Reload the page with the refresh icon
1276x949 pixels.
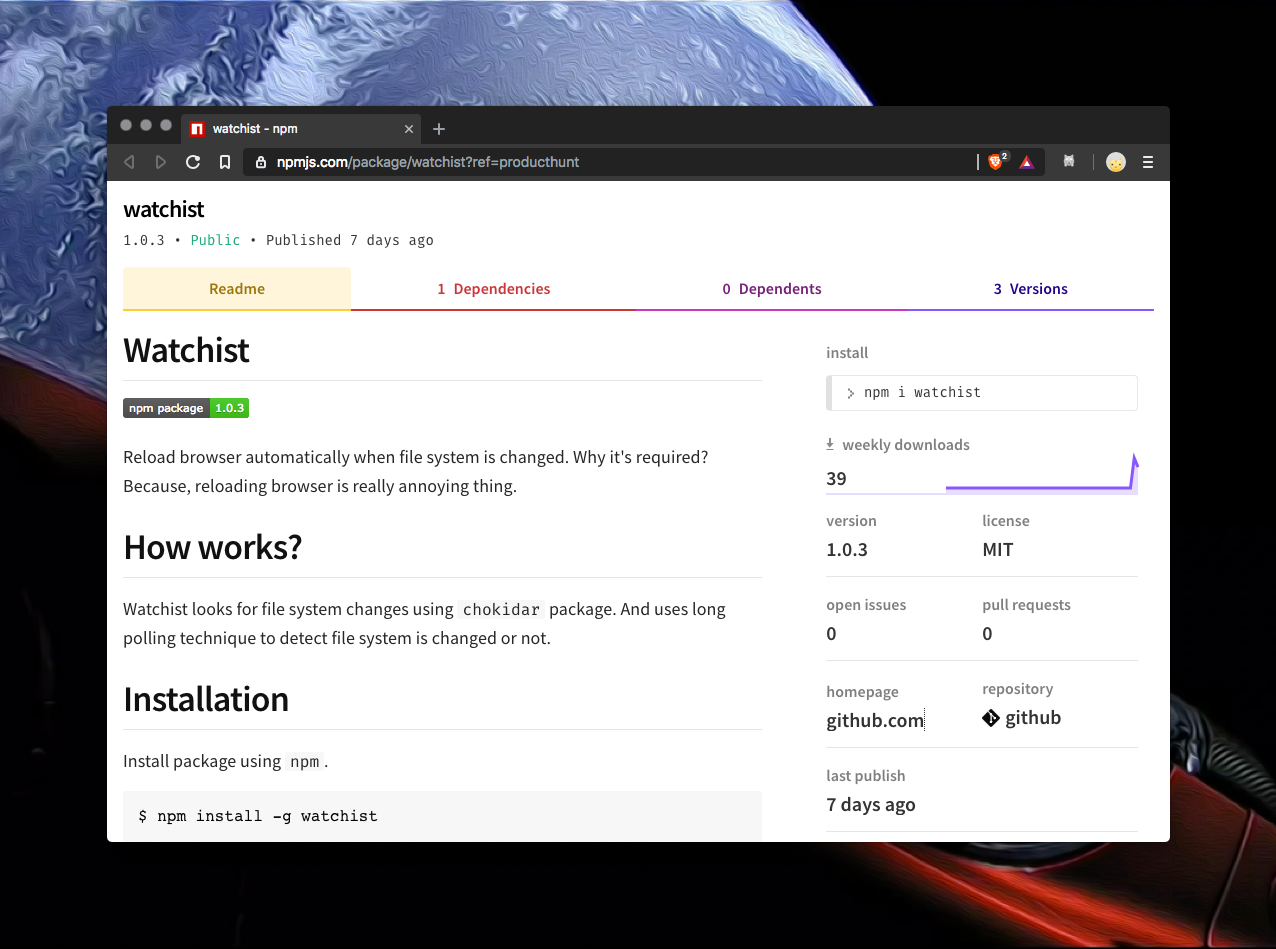click(x=193, y=162)
